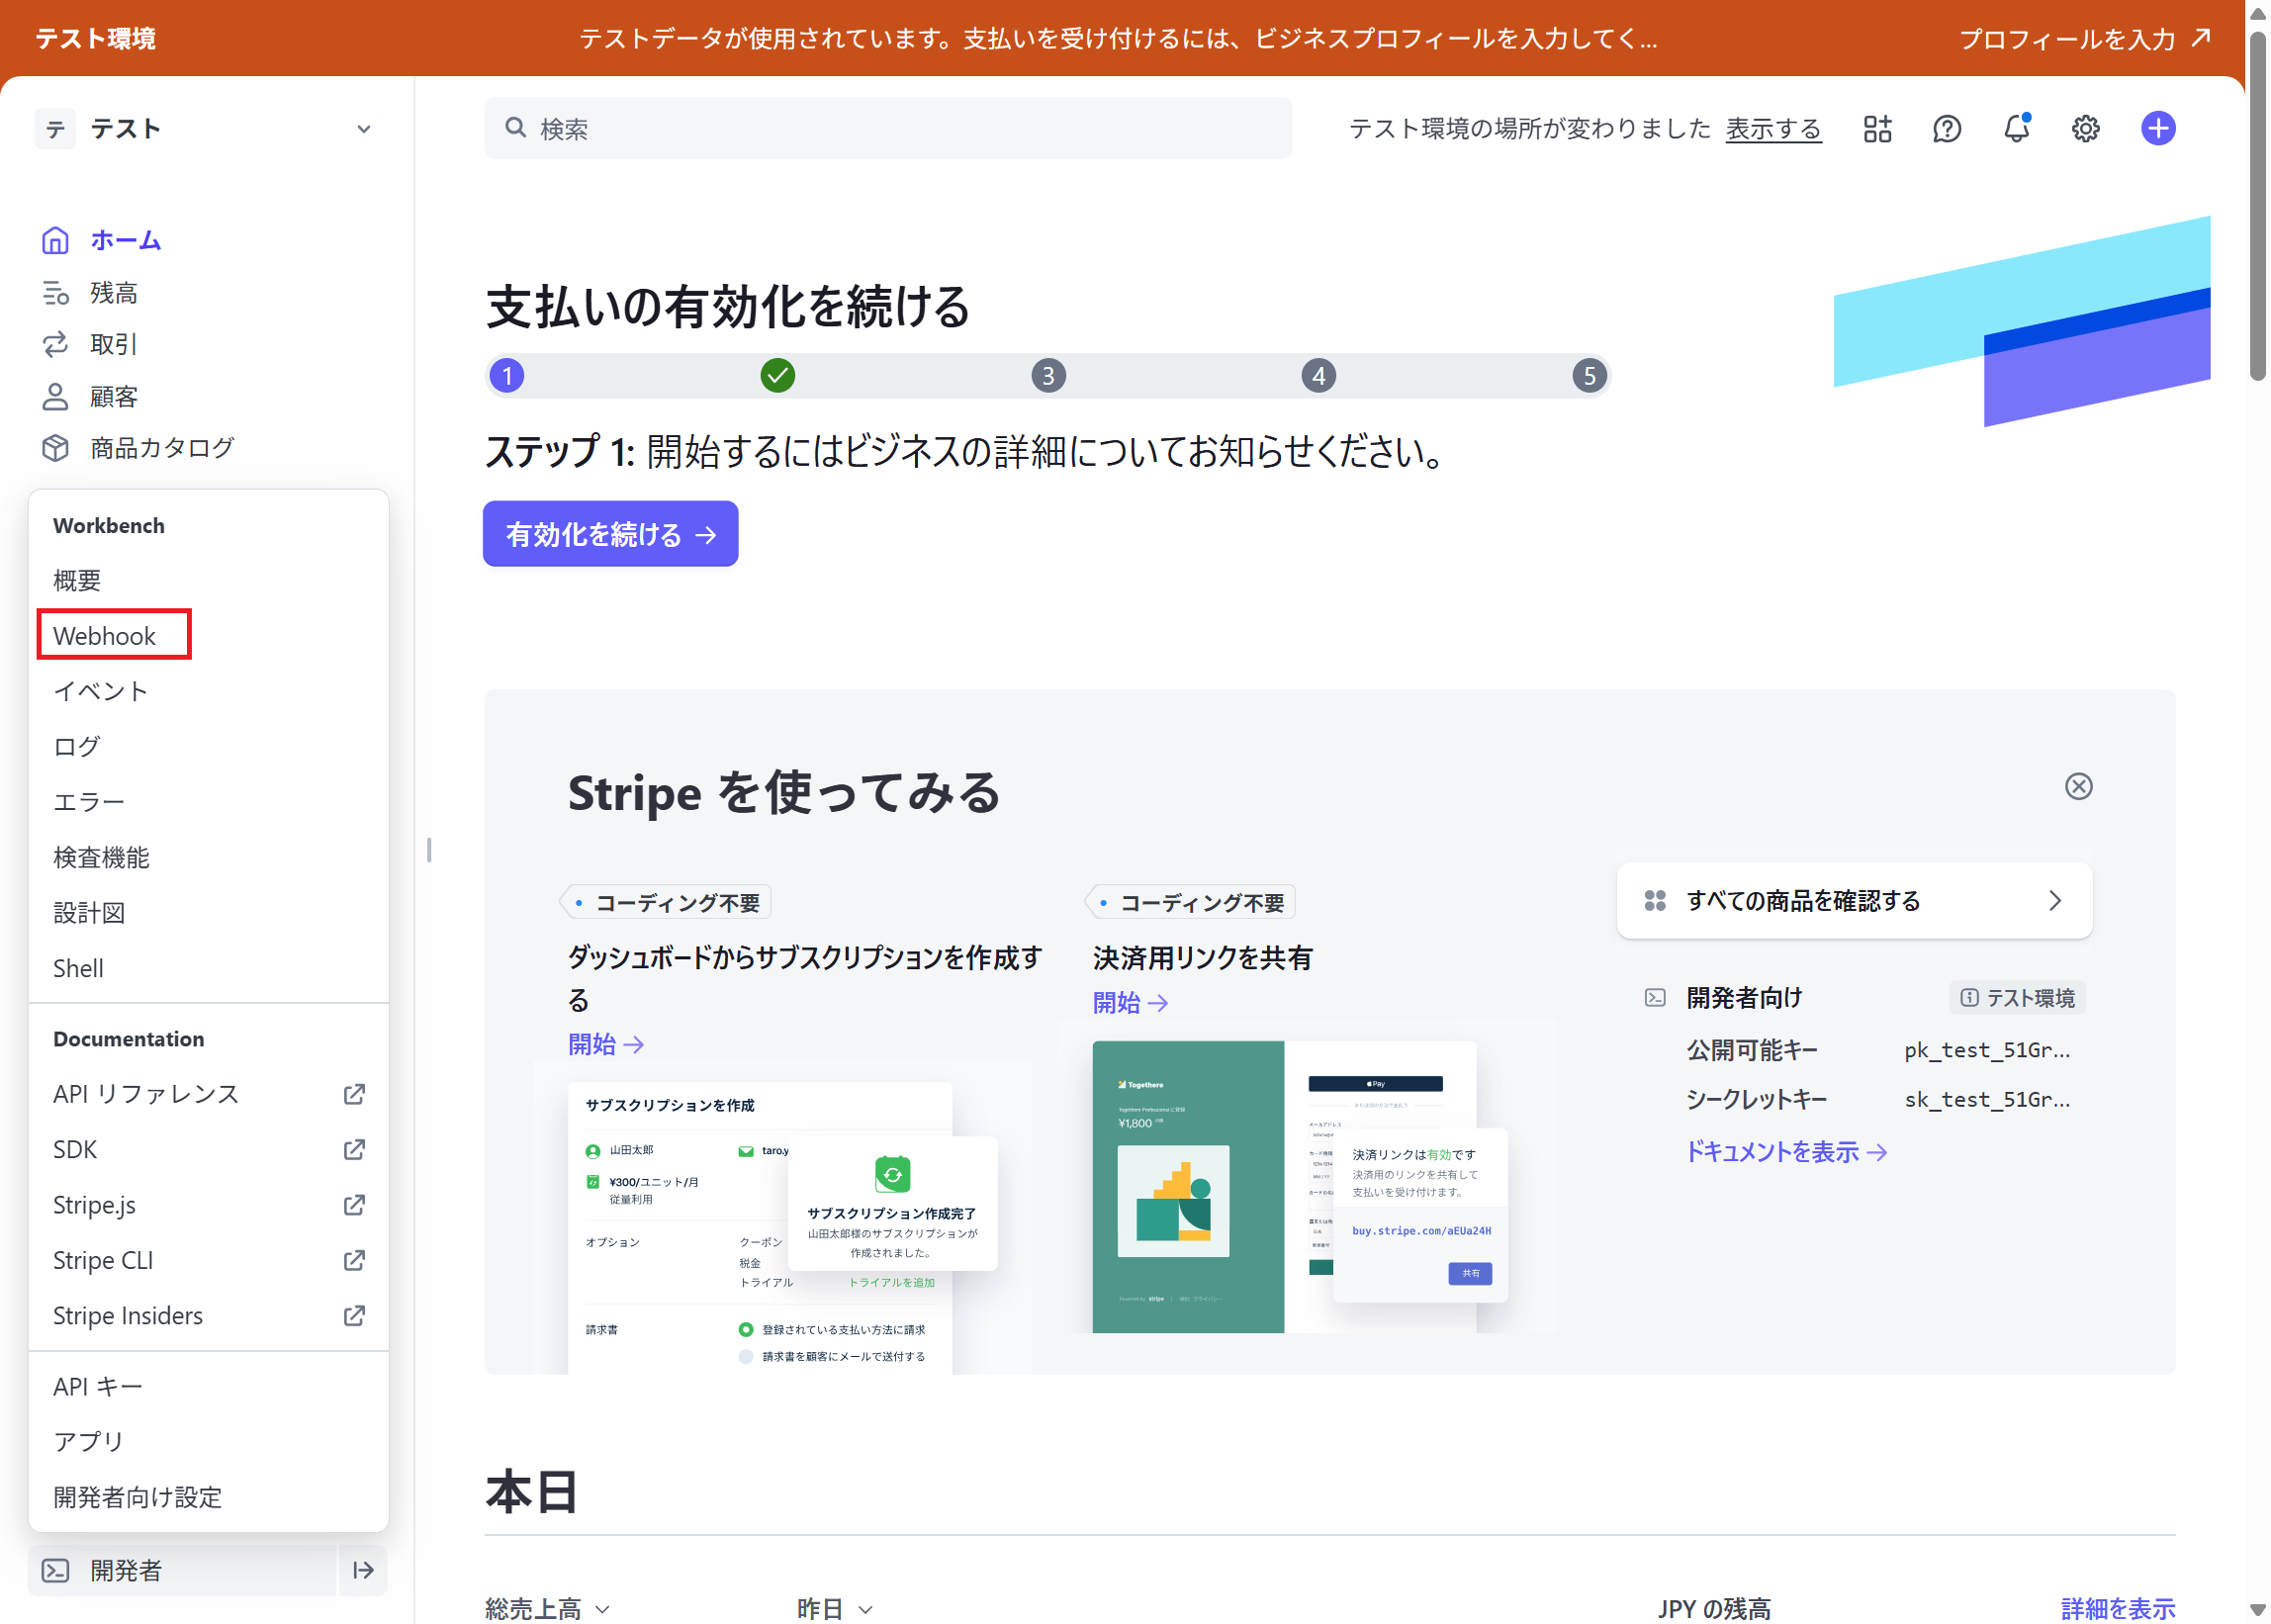Click ドキュメントを表示 link

(1786, 1152)
